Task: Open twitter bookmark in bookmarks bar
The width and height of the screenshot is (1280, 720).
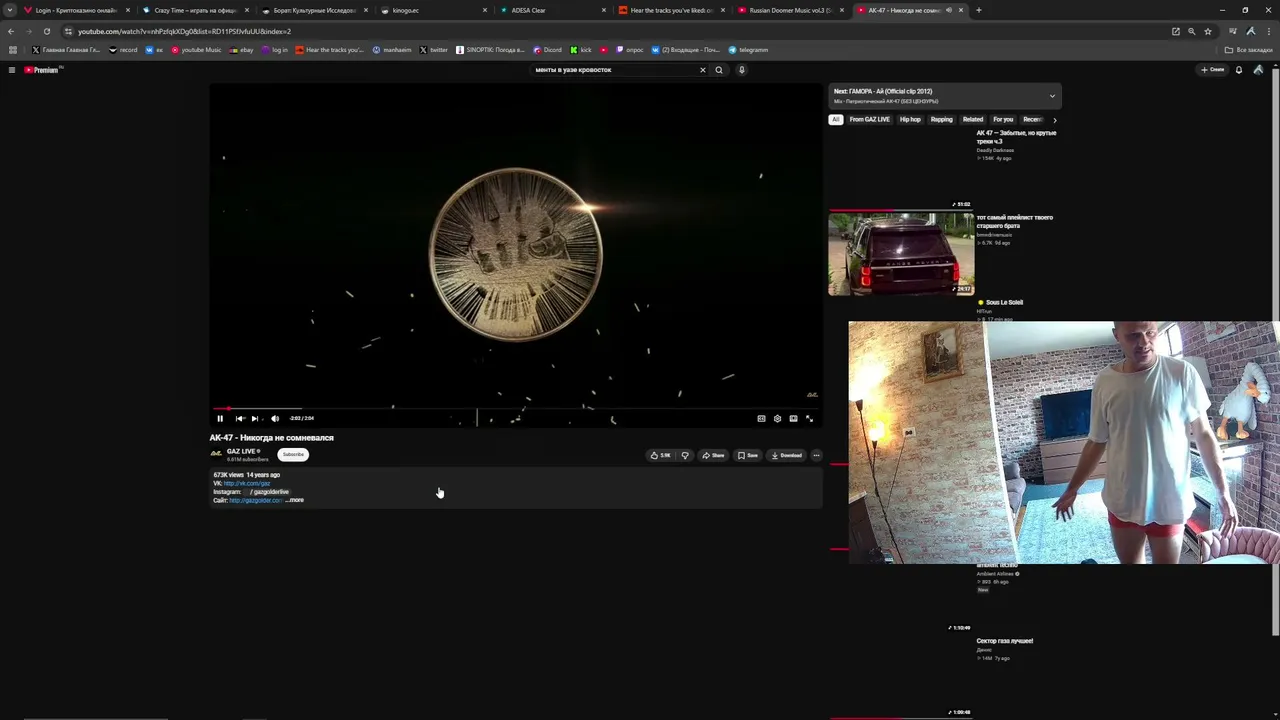Action: coord(433,50)
